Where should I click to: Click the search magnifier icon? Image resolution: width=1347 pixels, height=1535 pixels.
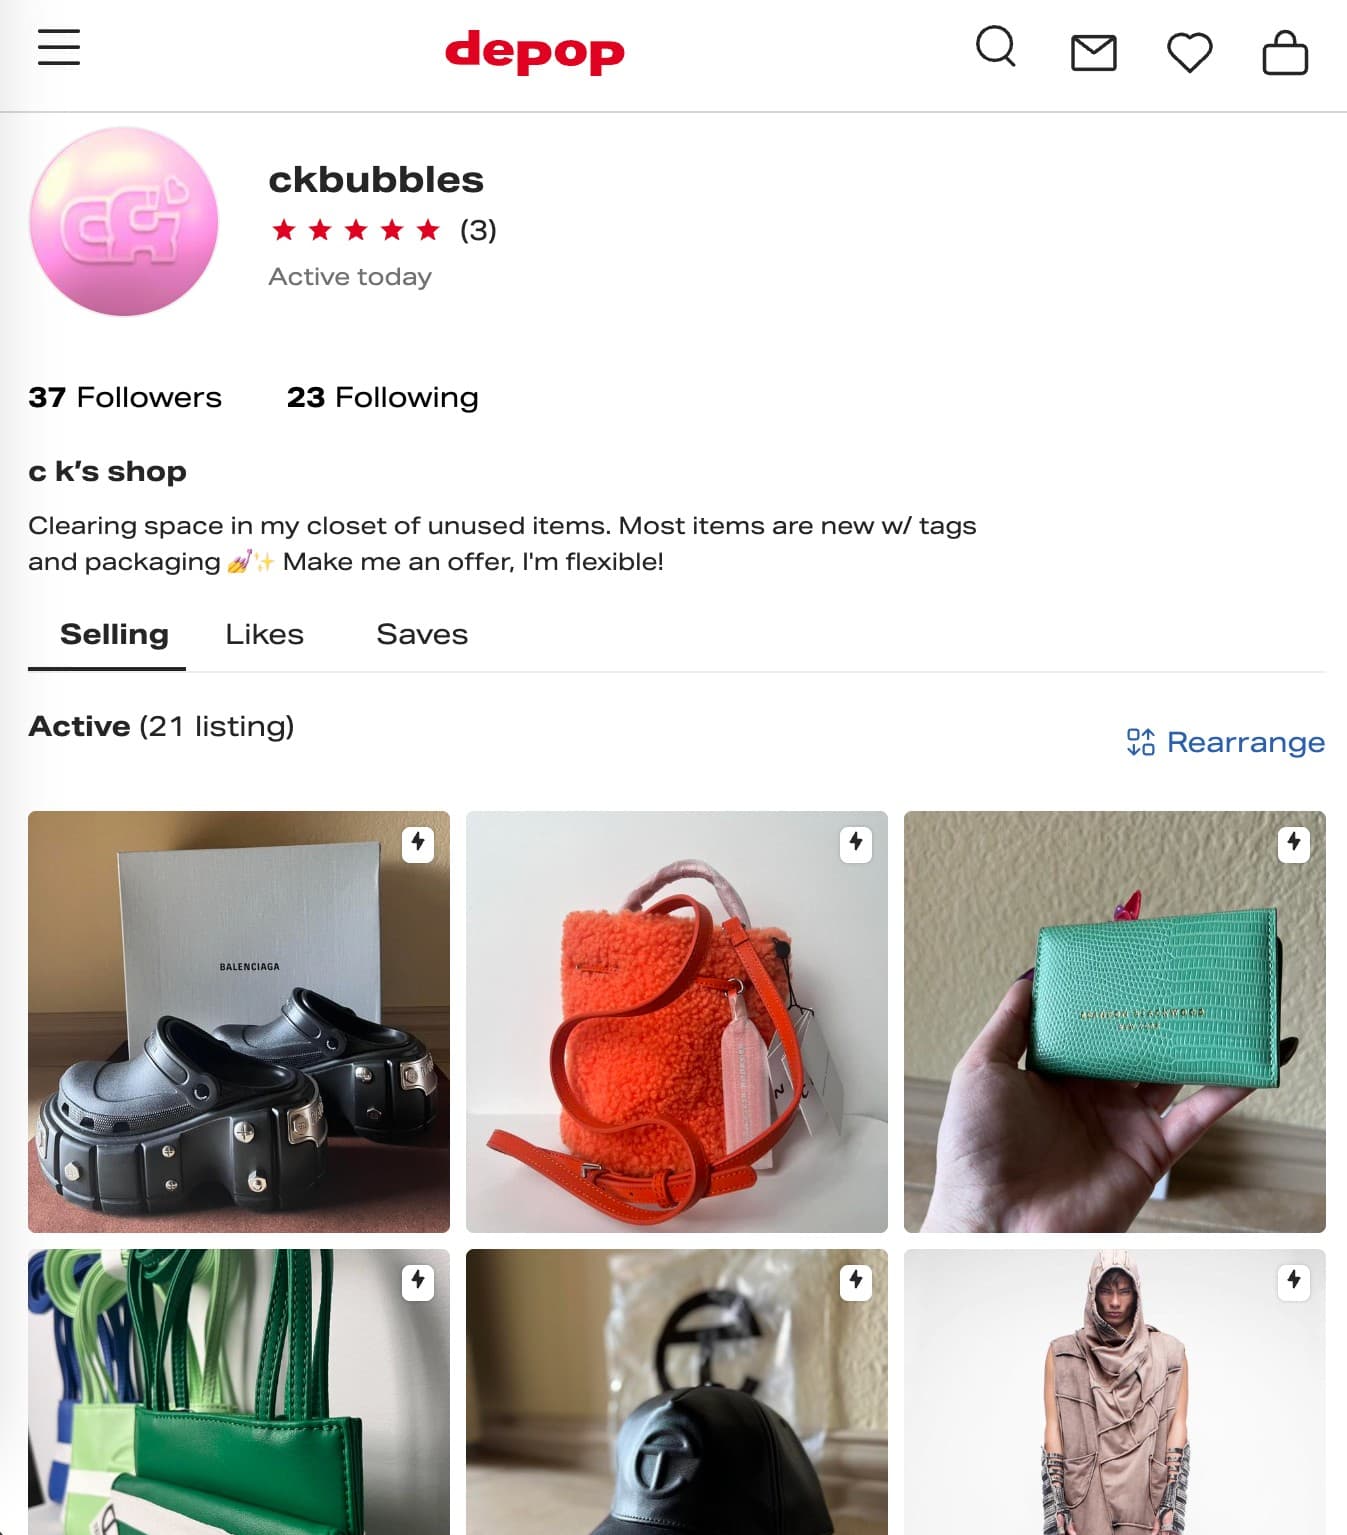pyautogui.click(x=996, y=47)
